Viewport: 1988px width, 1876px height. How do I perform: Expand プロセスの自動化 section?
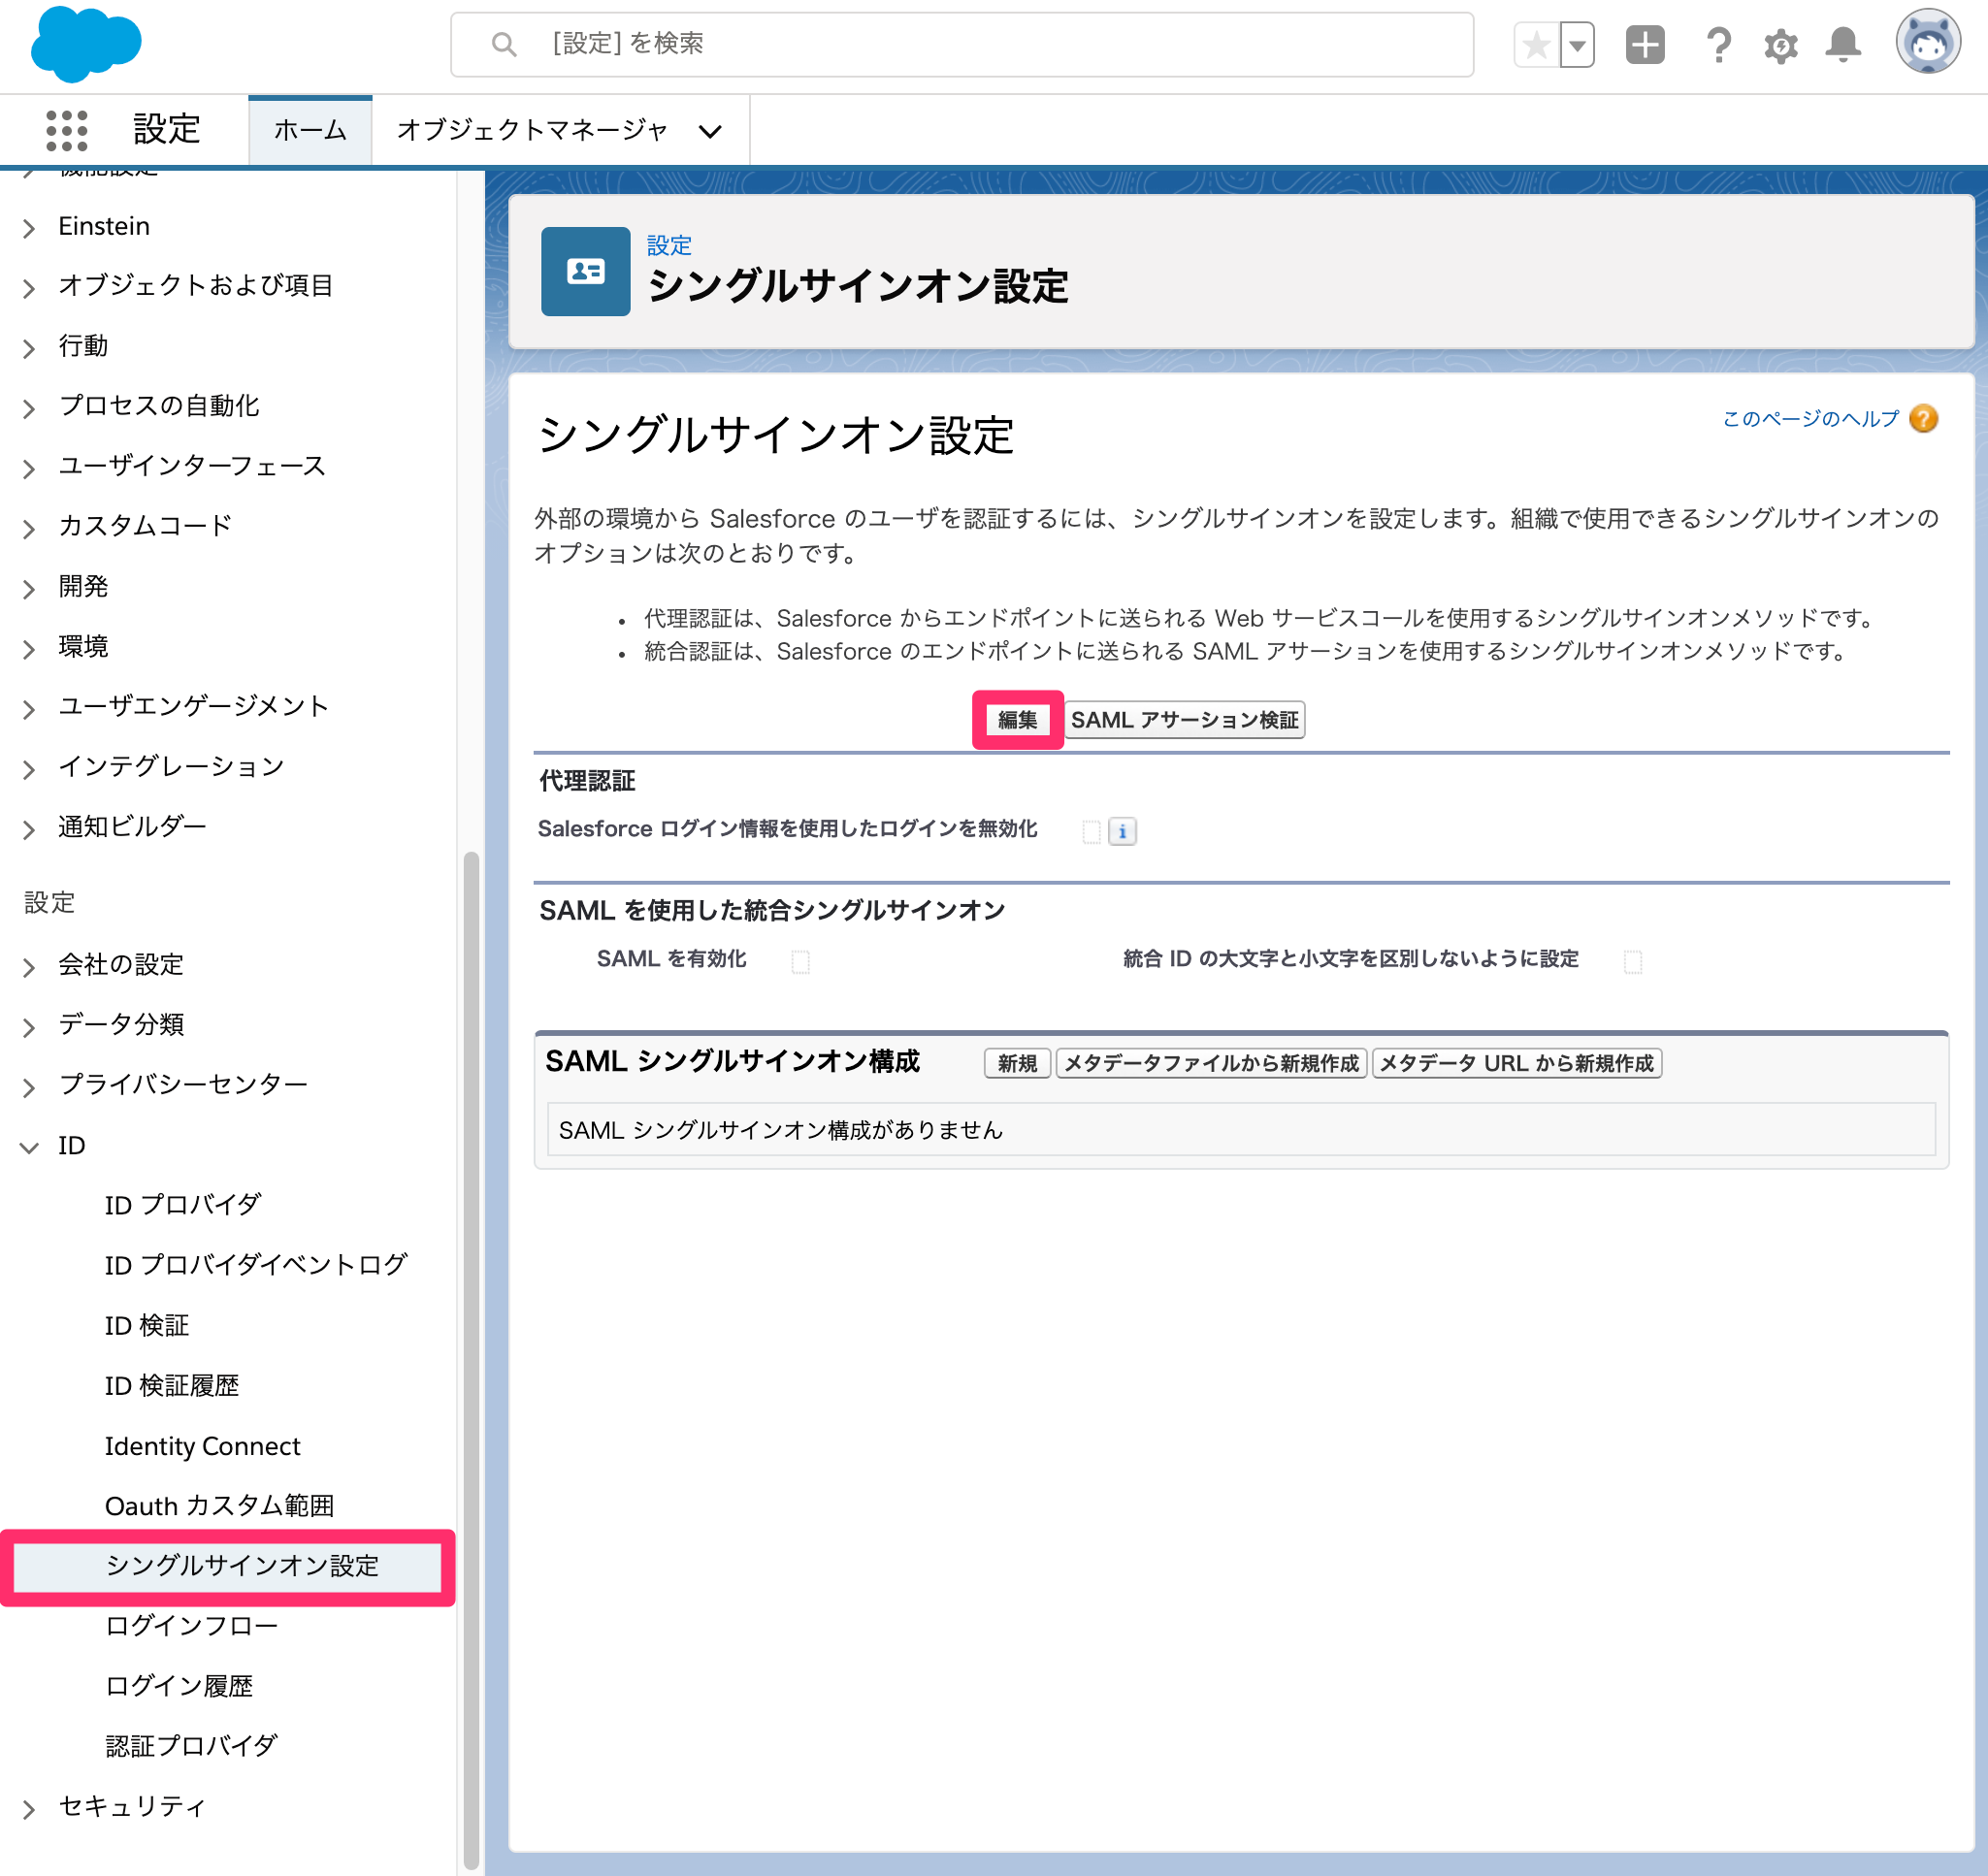pos(29,408)
